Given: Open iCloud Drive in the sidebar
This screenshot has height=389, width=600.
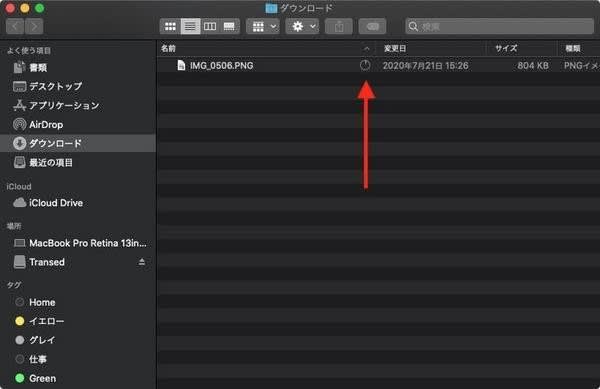Looking at the screenshot, I should point(78,203).
